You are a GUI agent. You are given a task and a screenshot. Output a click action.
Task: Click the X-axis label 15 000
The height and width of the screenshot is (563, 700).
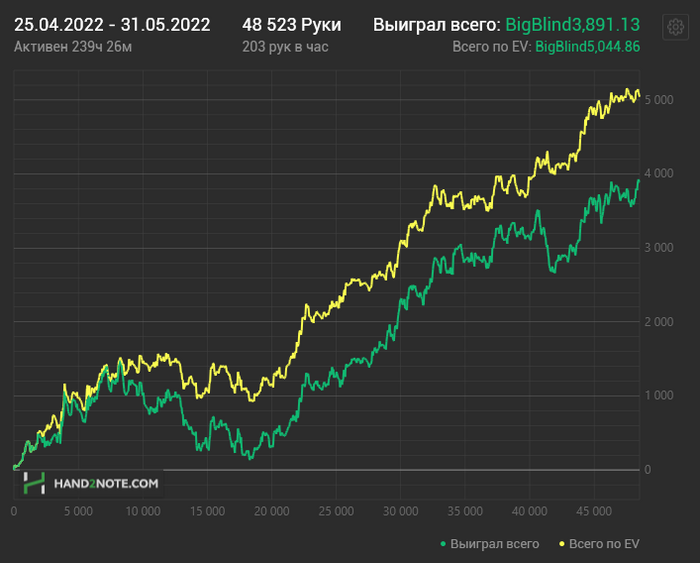coord(207,511)
